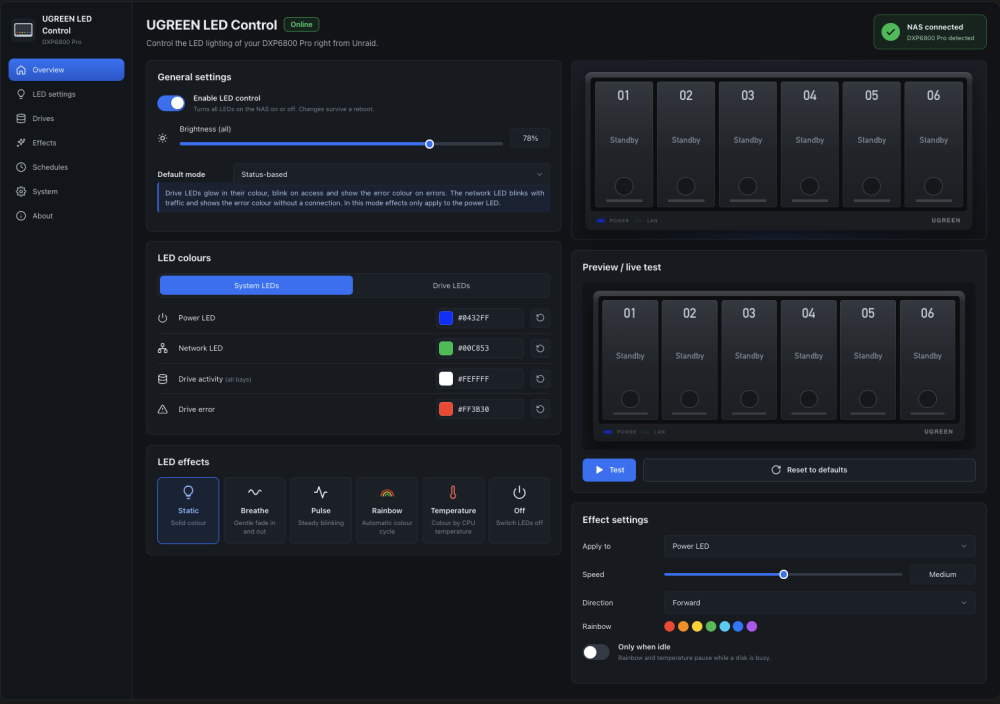
Task: Select the Pulse effect icon
Action: coord(321,492)
